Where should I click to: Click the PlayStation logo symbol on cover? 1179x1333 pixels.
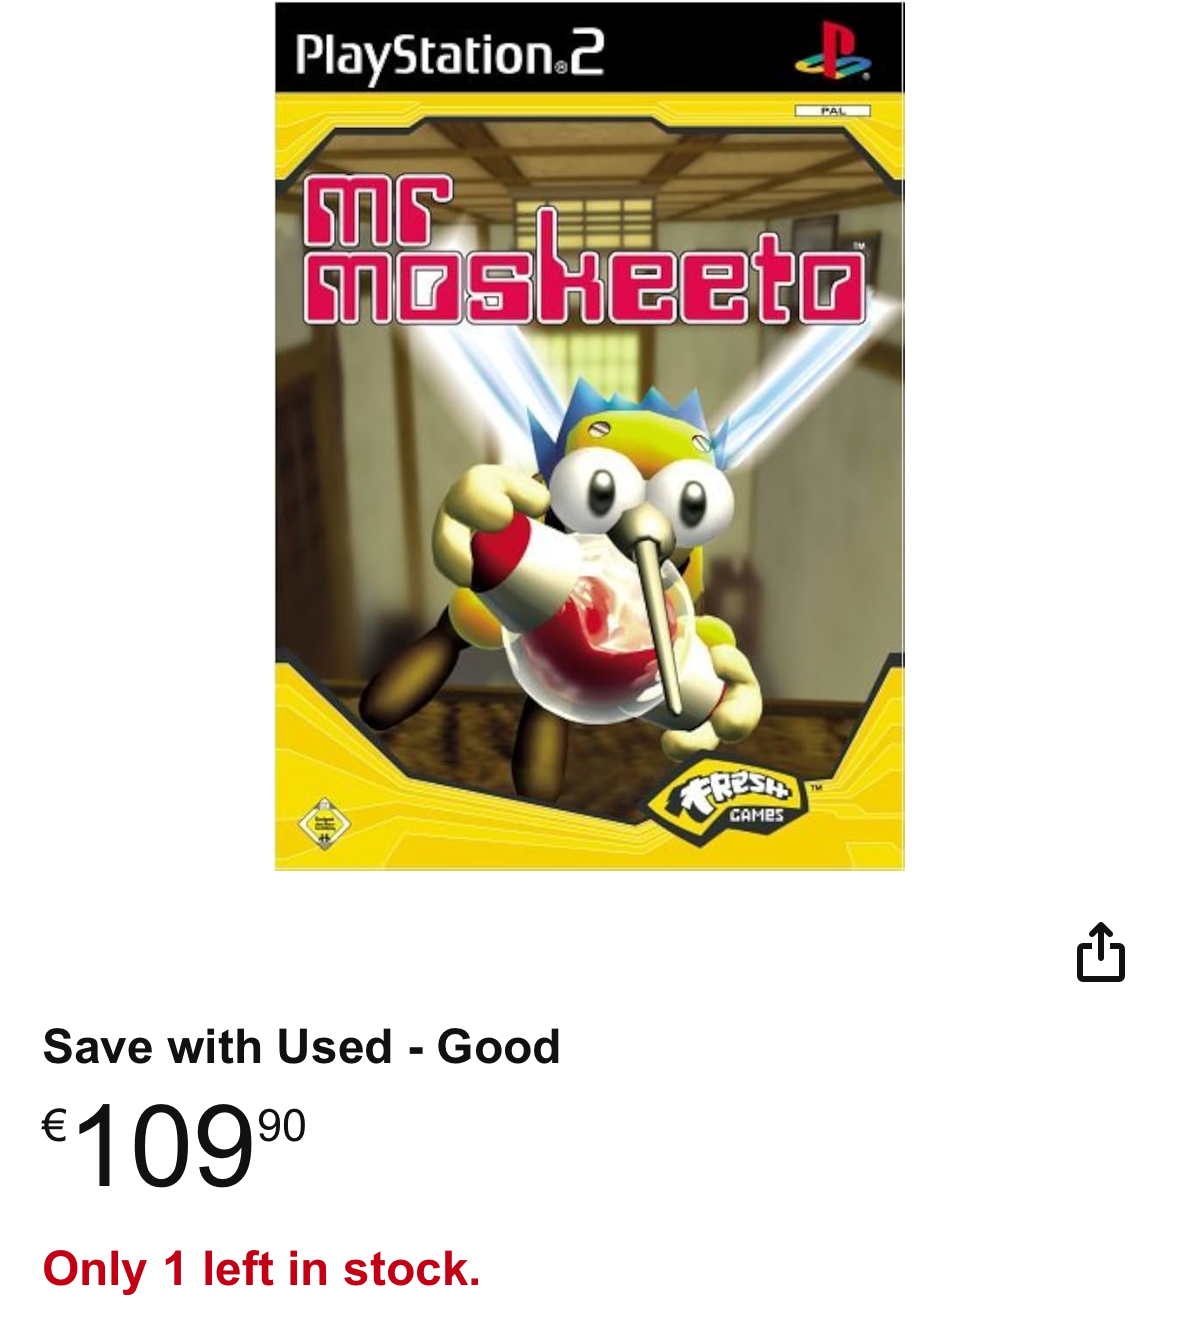pyautogui.click(x=832, y=52)
